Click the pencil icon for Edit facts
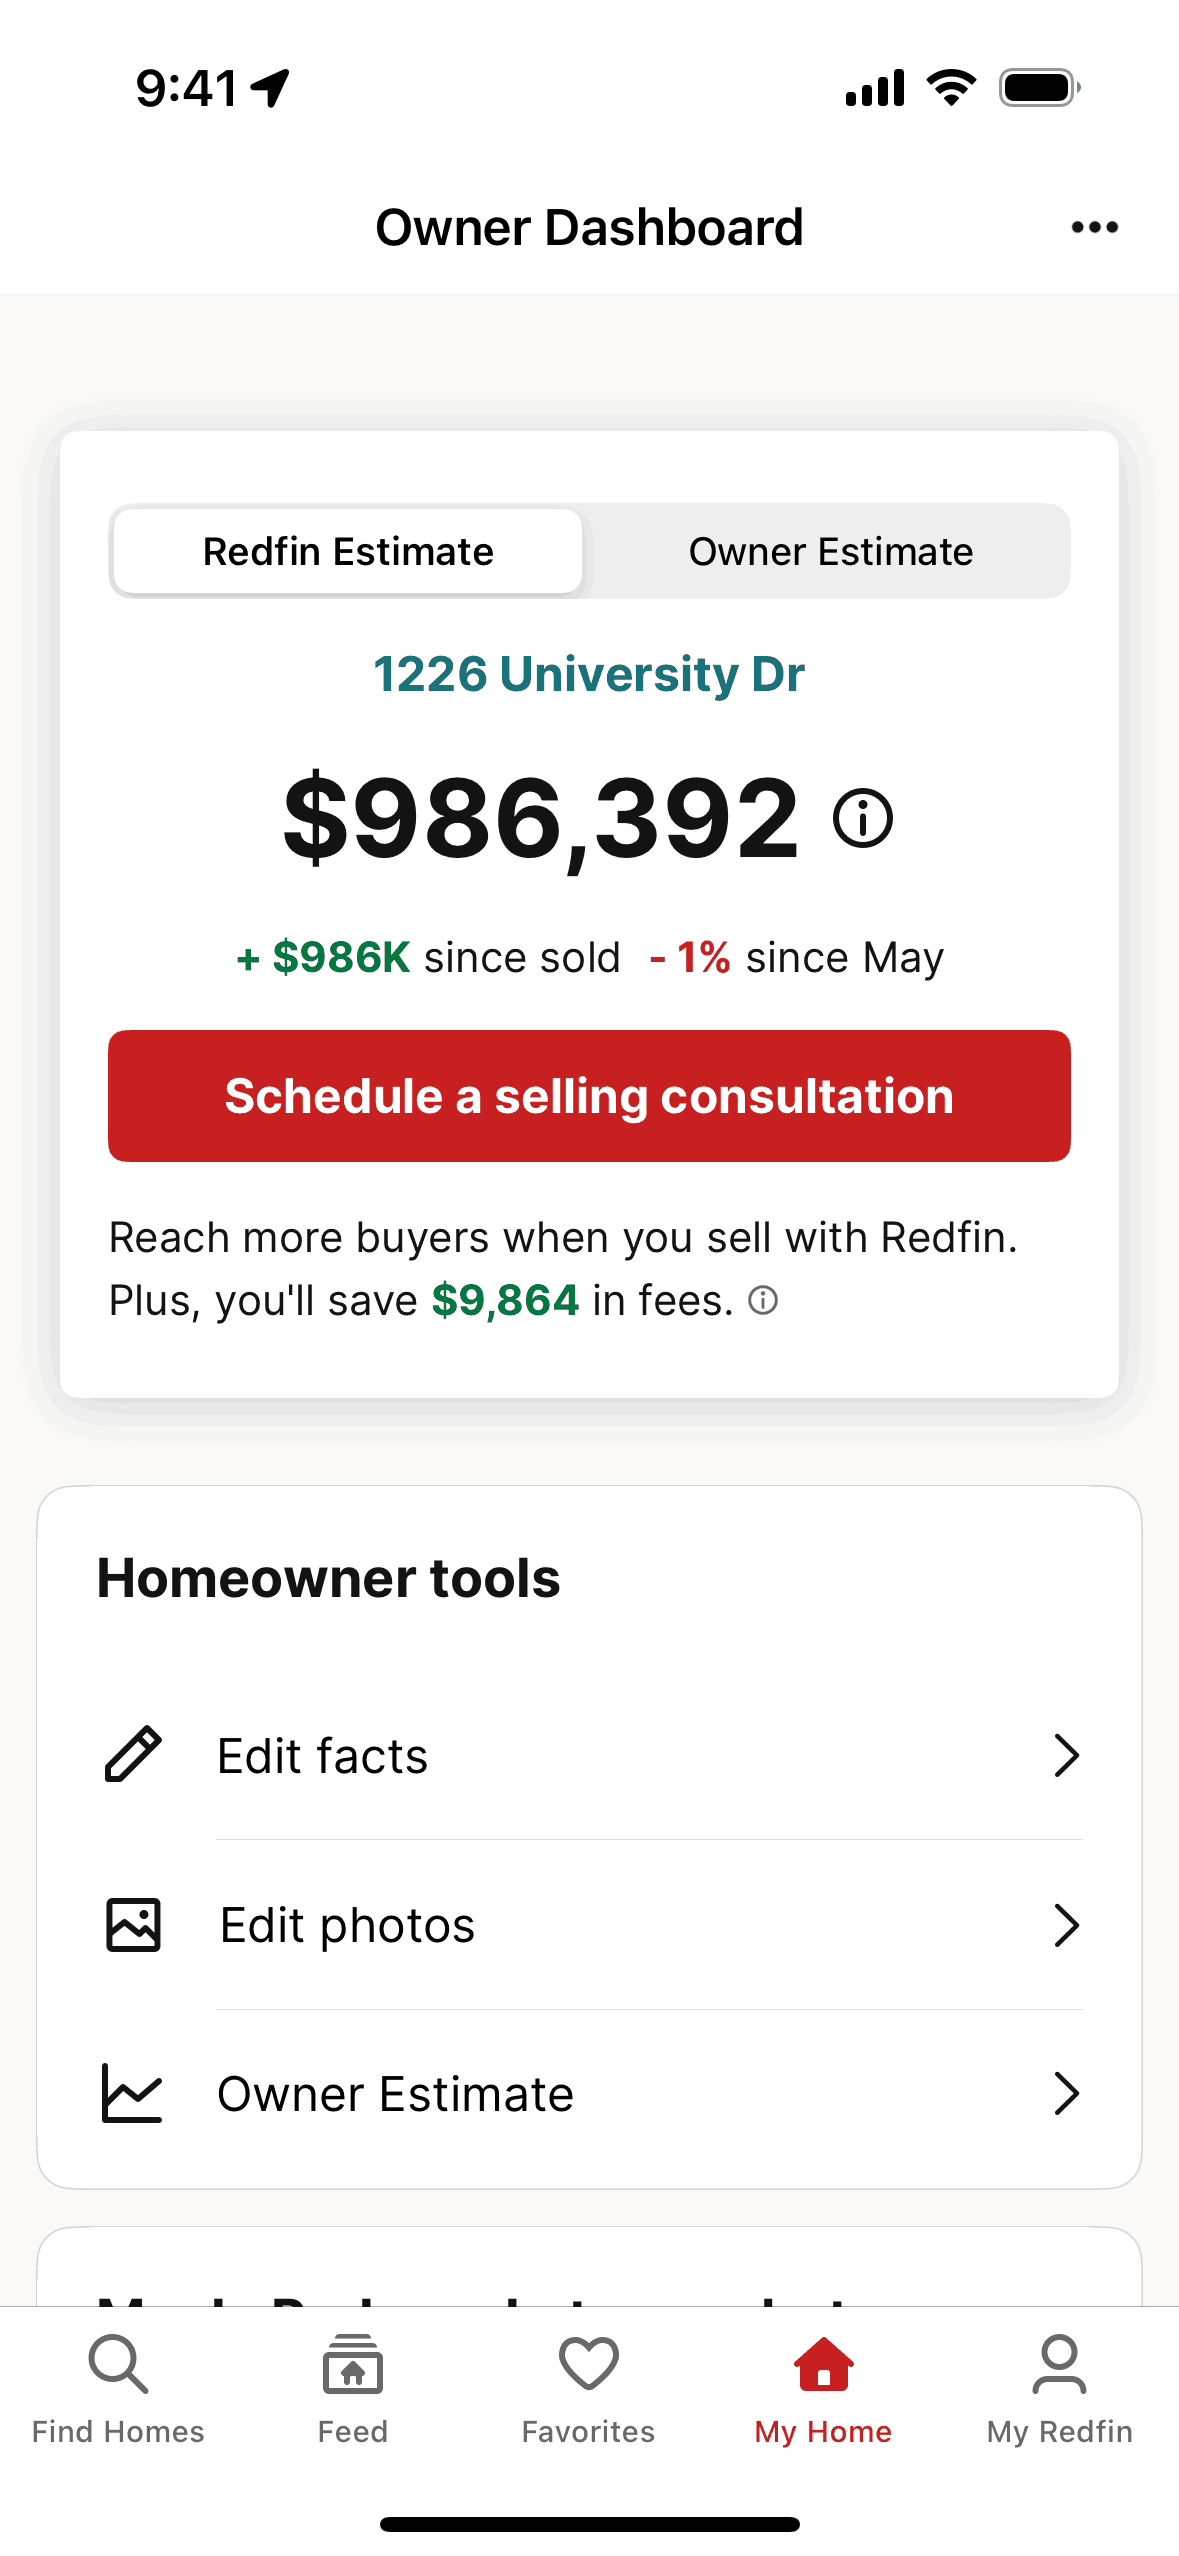The height and width of the screenshot is (2556, 1179). (133, 1754)
